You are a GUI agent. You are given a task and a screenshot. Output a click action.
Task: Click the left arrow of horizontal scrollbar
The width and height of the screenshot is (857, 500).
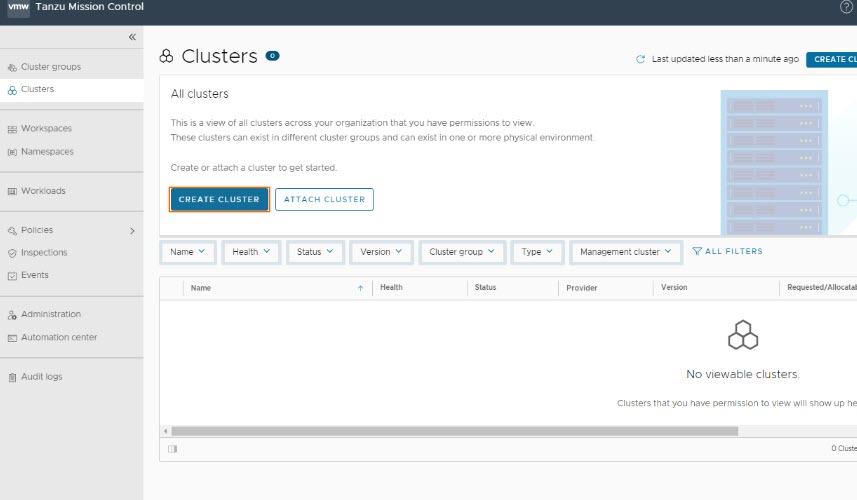point(166,431)
